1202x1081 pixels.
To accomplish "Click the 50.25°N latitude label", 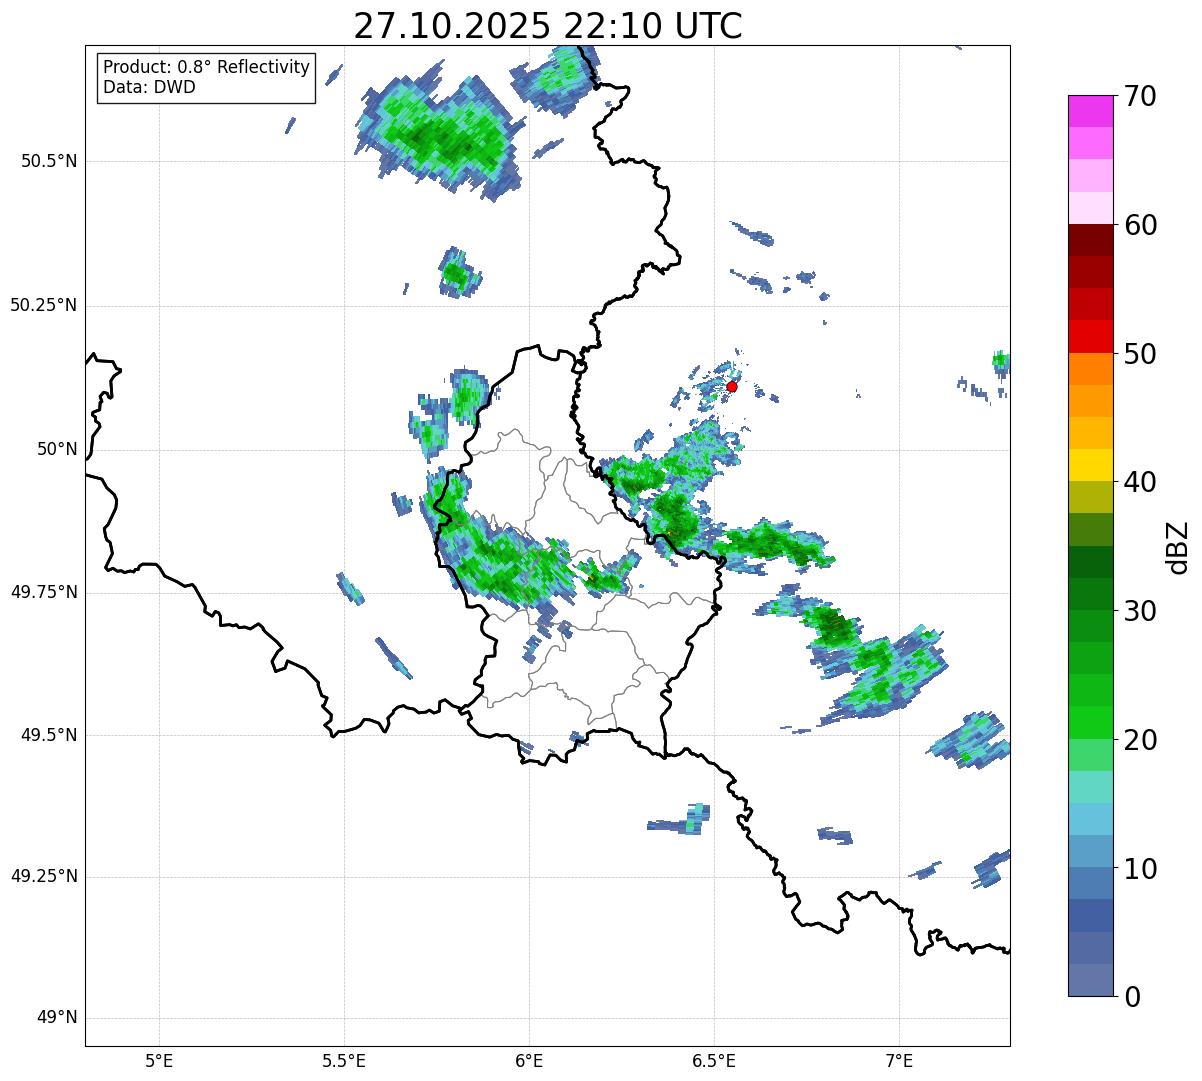I will pos(44,305).
